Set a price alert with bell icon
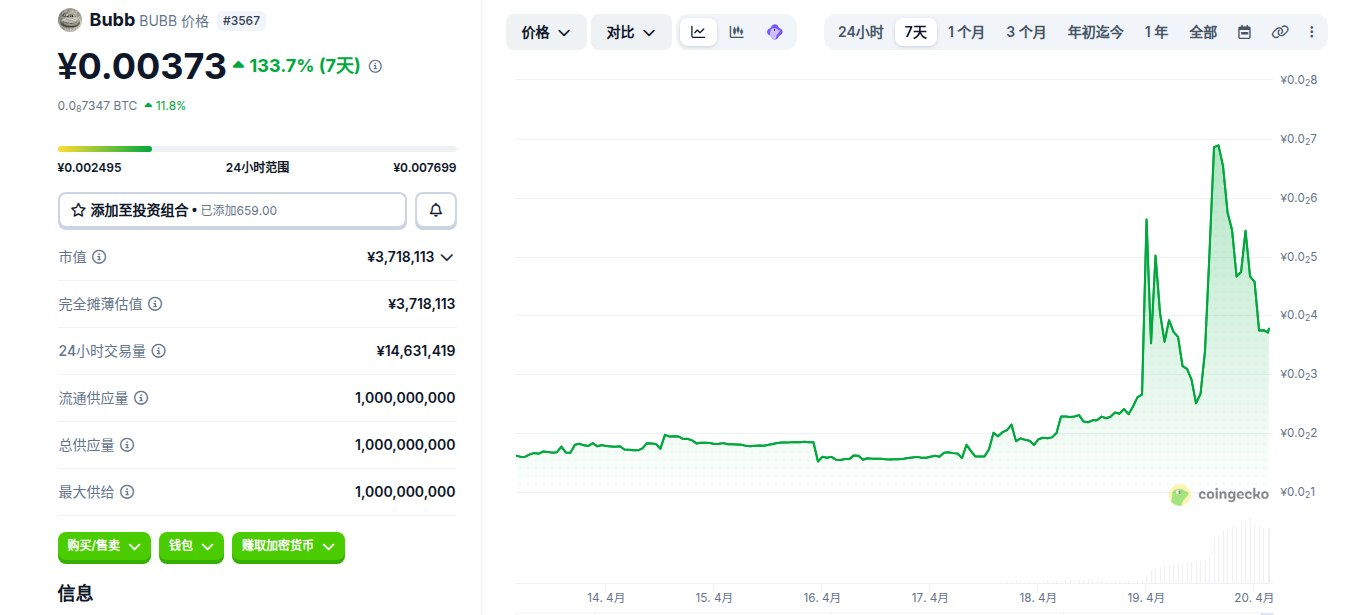1360x615 pixels. 436,211
